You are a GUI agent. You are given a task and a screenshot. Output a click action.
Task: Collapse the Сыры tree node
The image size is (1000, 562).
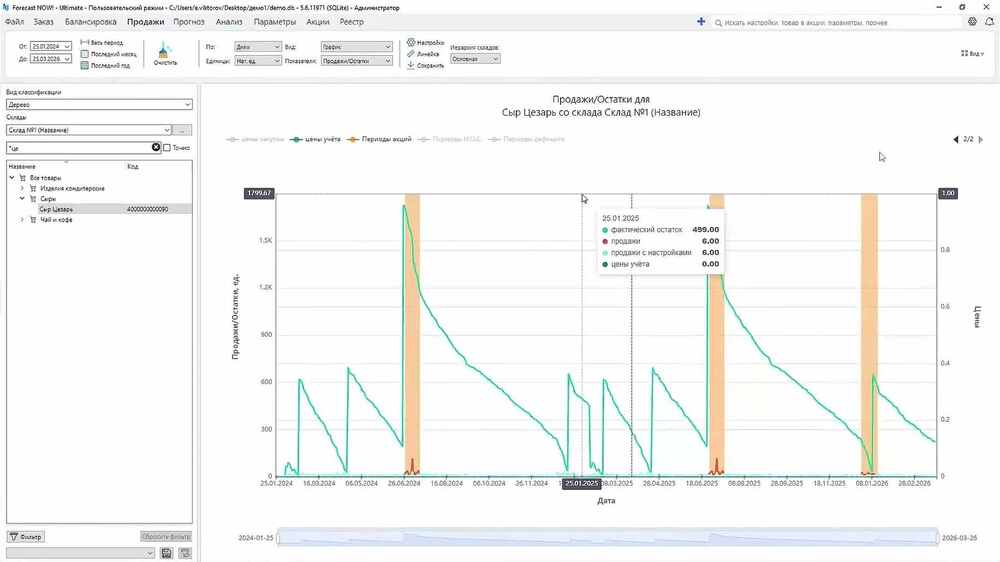tap(22, 199)
